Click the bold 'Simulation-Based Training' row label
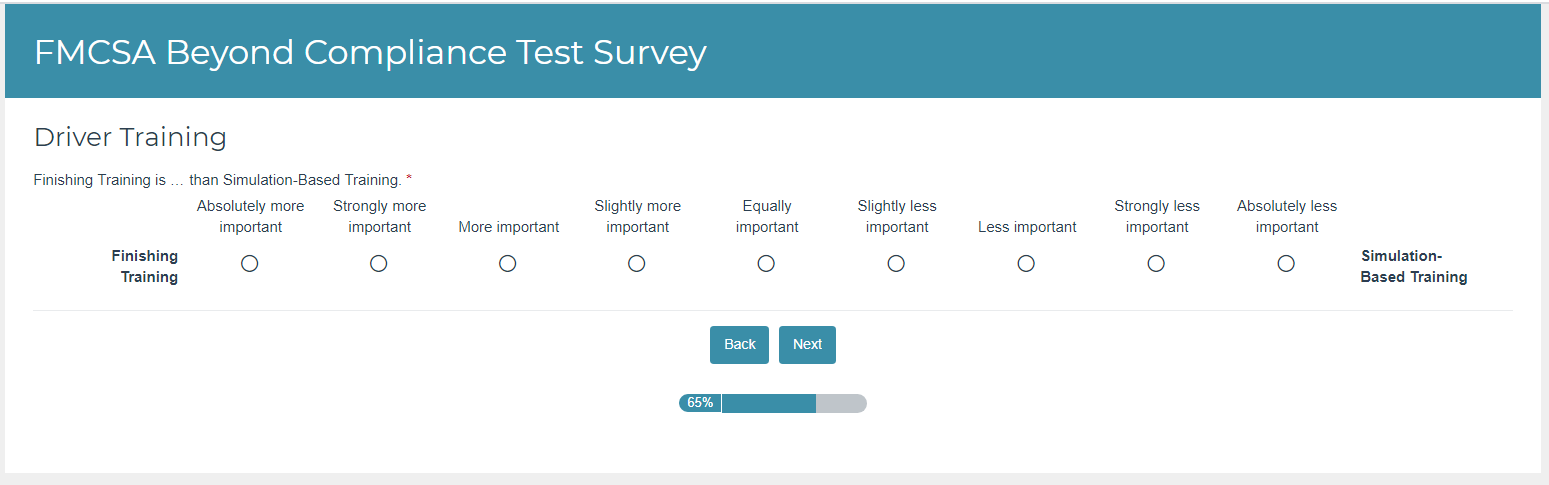This screenshot has height=485, width=1549. click(1413, 267)
